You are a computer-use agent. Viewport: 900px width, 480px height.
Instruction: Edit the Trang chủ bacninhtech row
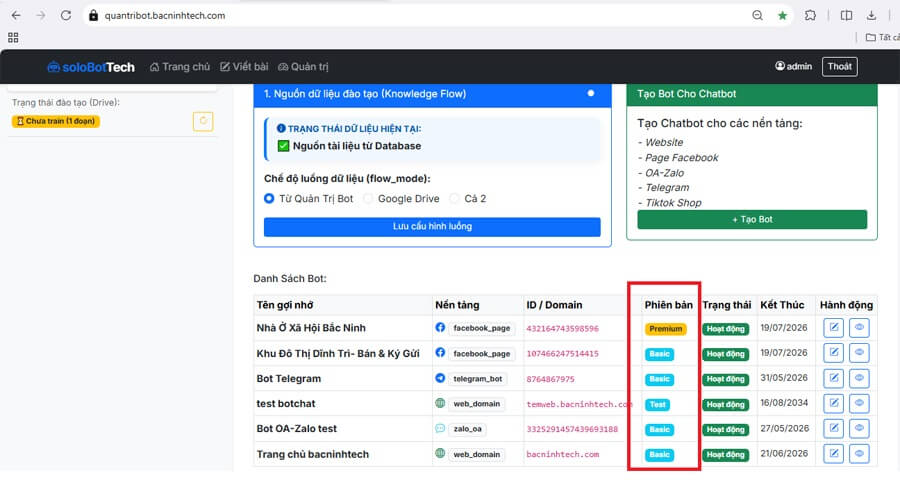coord(833,454)
